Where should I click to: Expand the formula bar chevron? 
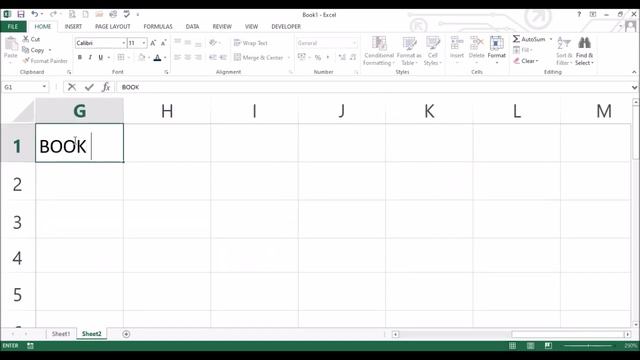(634, 87)
